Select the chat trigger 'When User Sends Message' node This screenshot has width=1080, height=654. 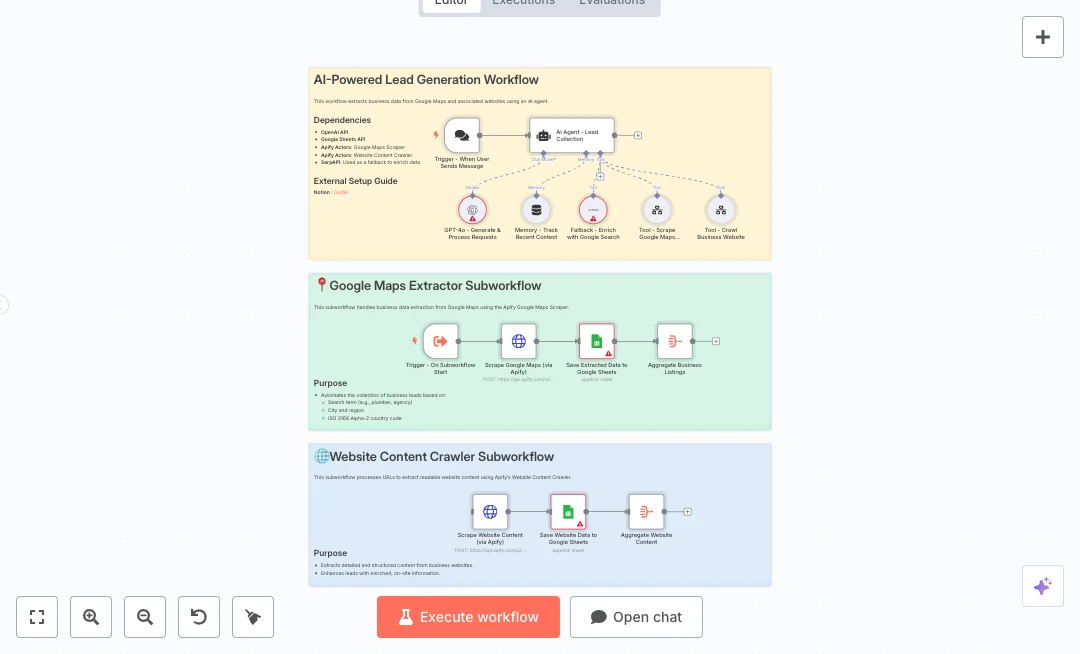[x=461, y=135]
